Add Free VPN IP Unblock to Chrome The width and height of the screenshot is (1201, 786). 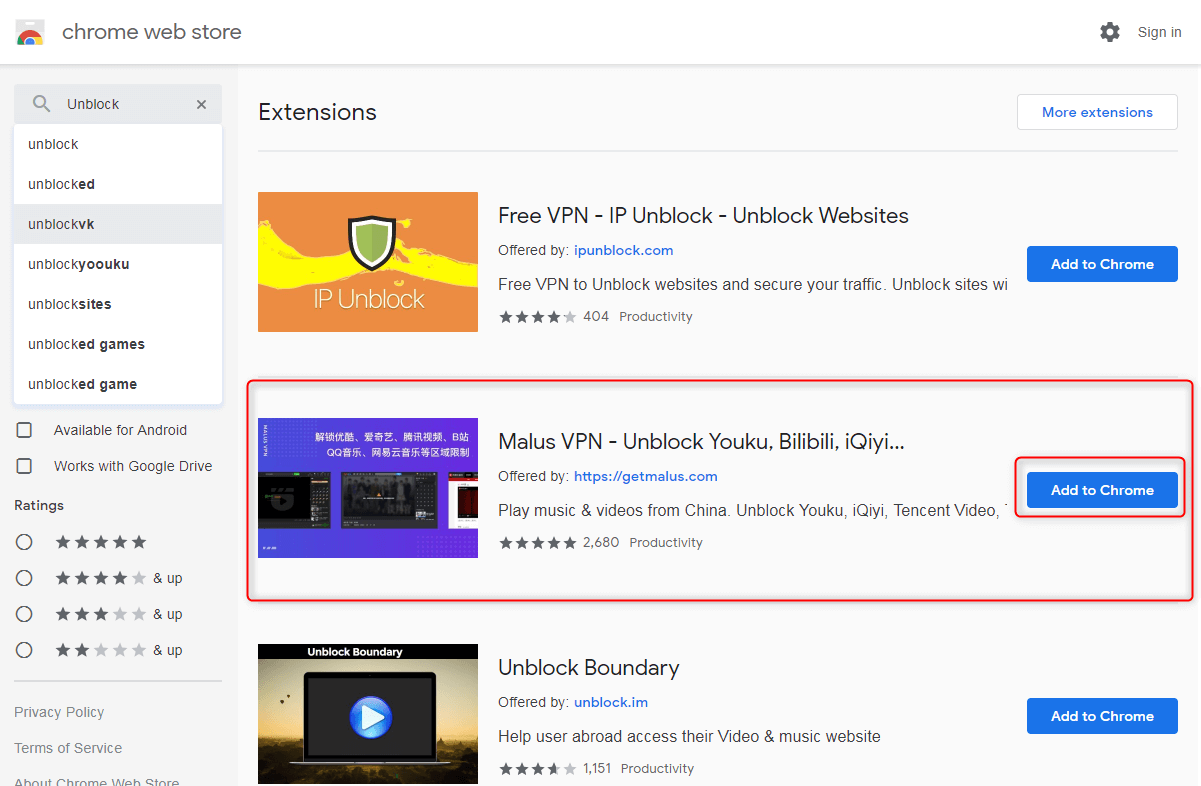point(1102,264)
